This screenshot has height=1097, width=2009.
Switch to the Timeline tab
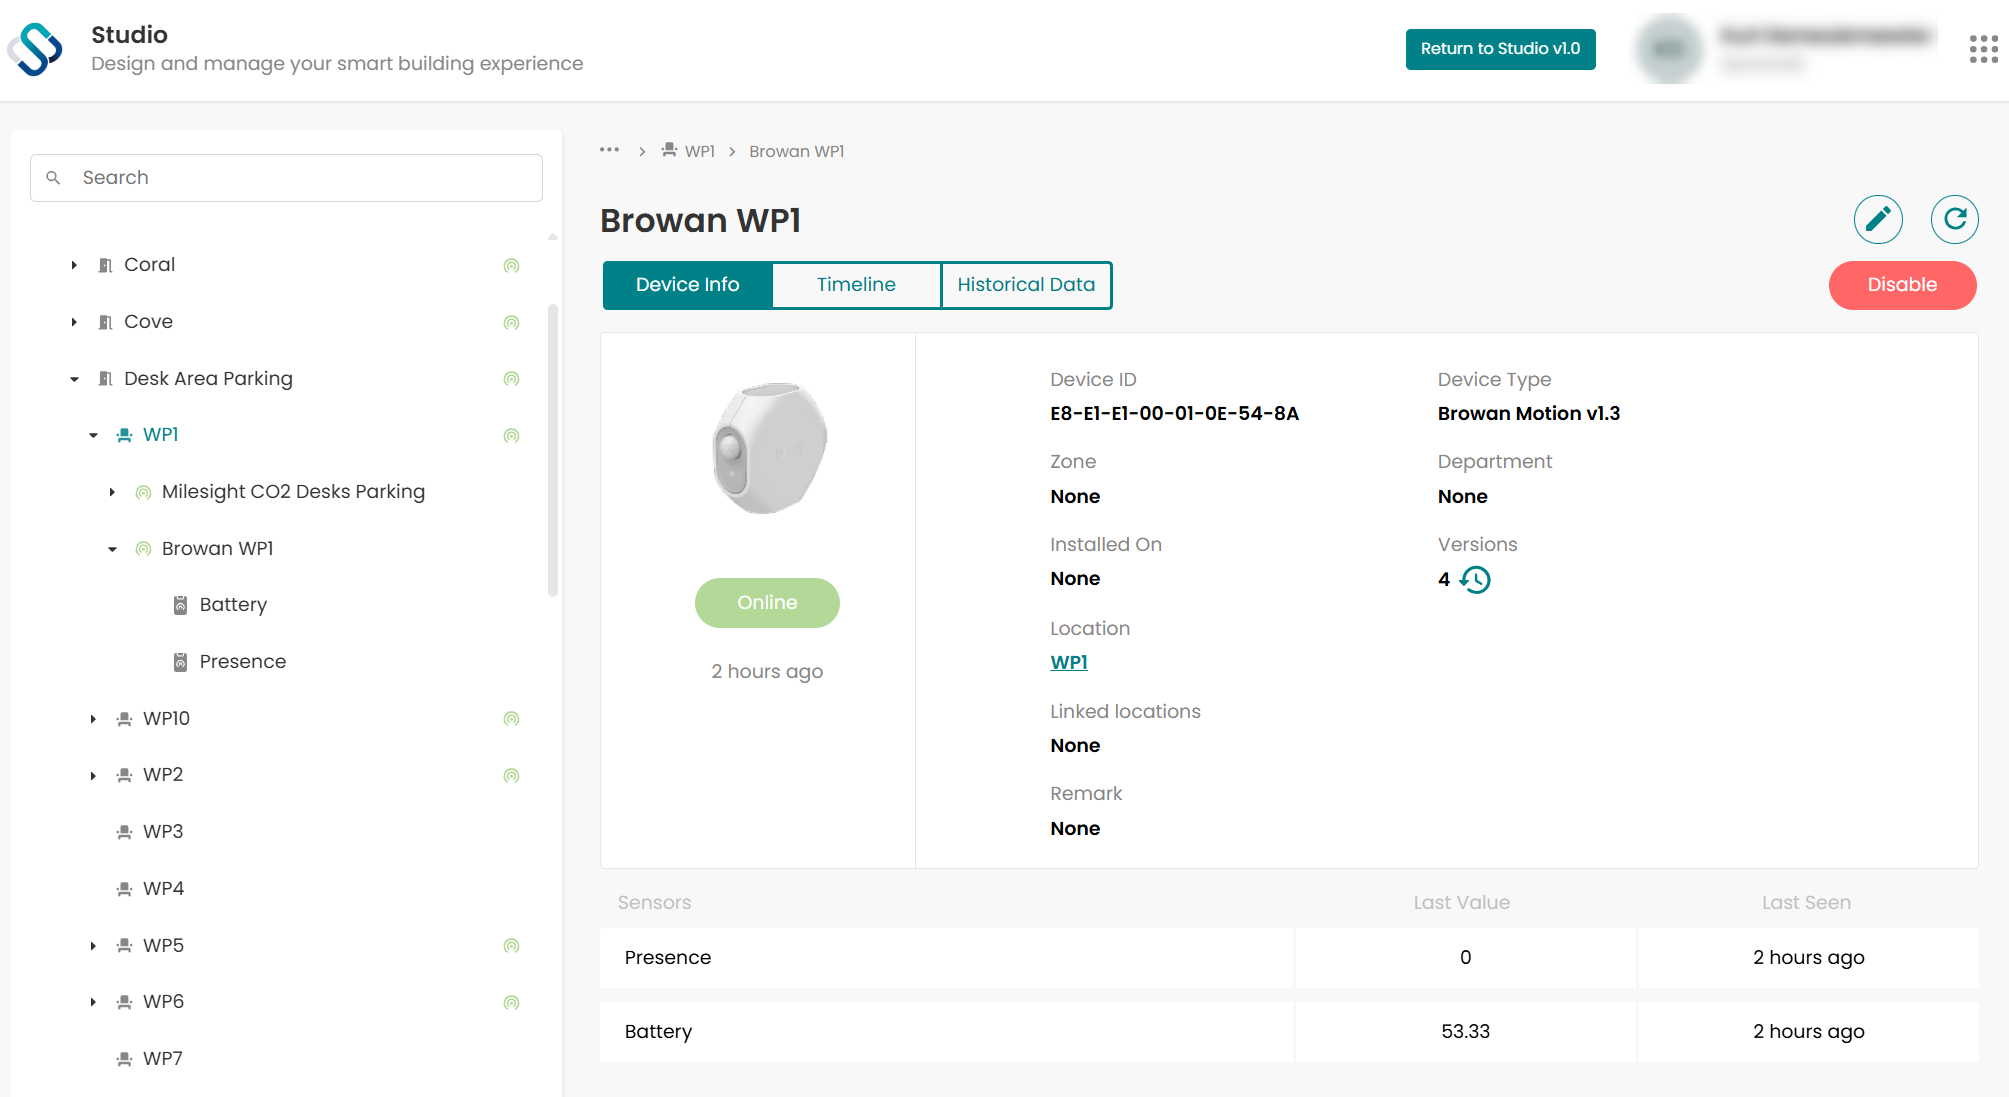click(856, 285)
